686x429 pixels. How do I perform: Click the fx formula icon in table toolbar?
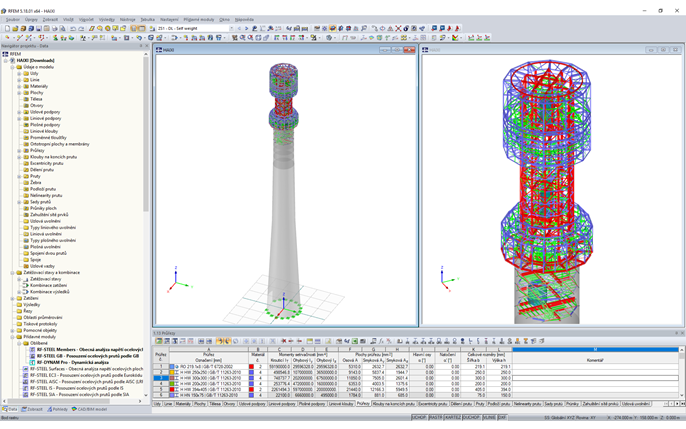381,341
